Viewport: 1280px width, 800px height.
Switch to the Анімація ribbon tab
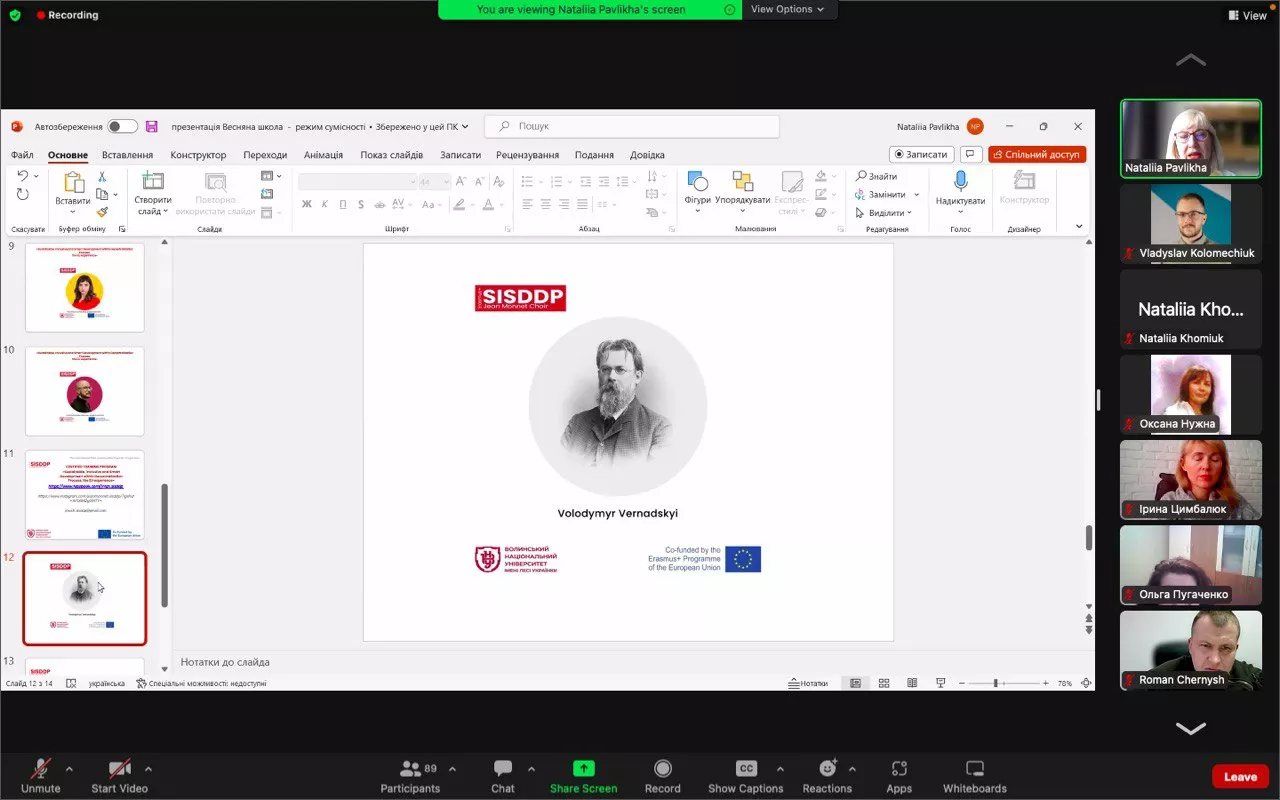(323, 155)
